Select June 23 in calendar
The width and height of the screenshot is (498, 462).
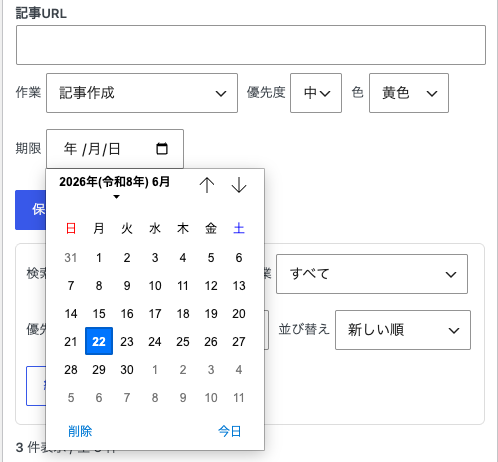[127, 342]
